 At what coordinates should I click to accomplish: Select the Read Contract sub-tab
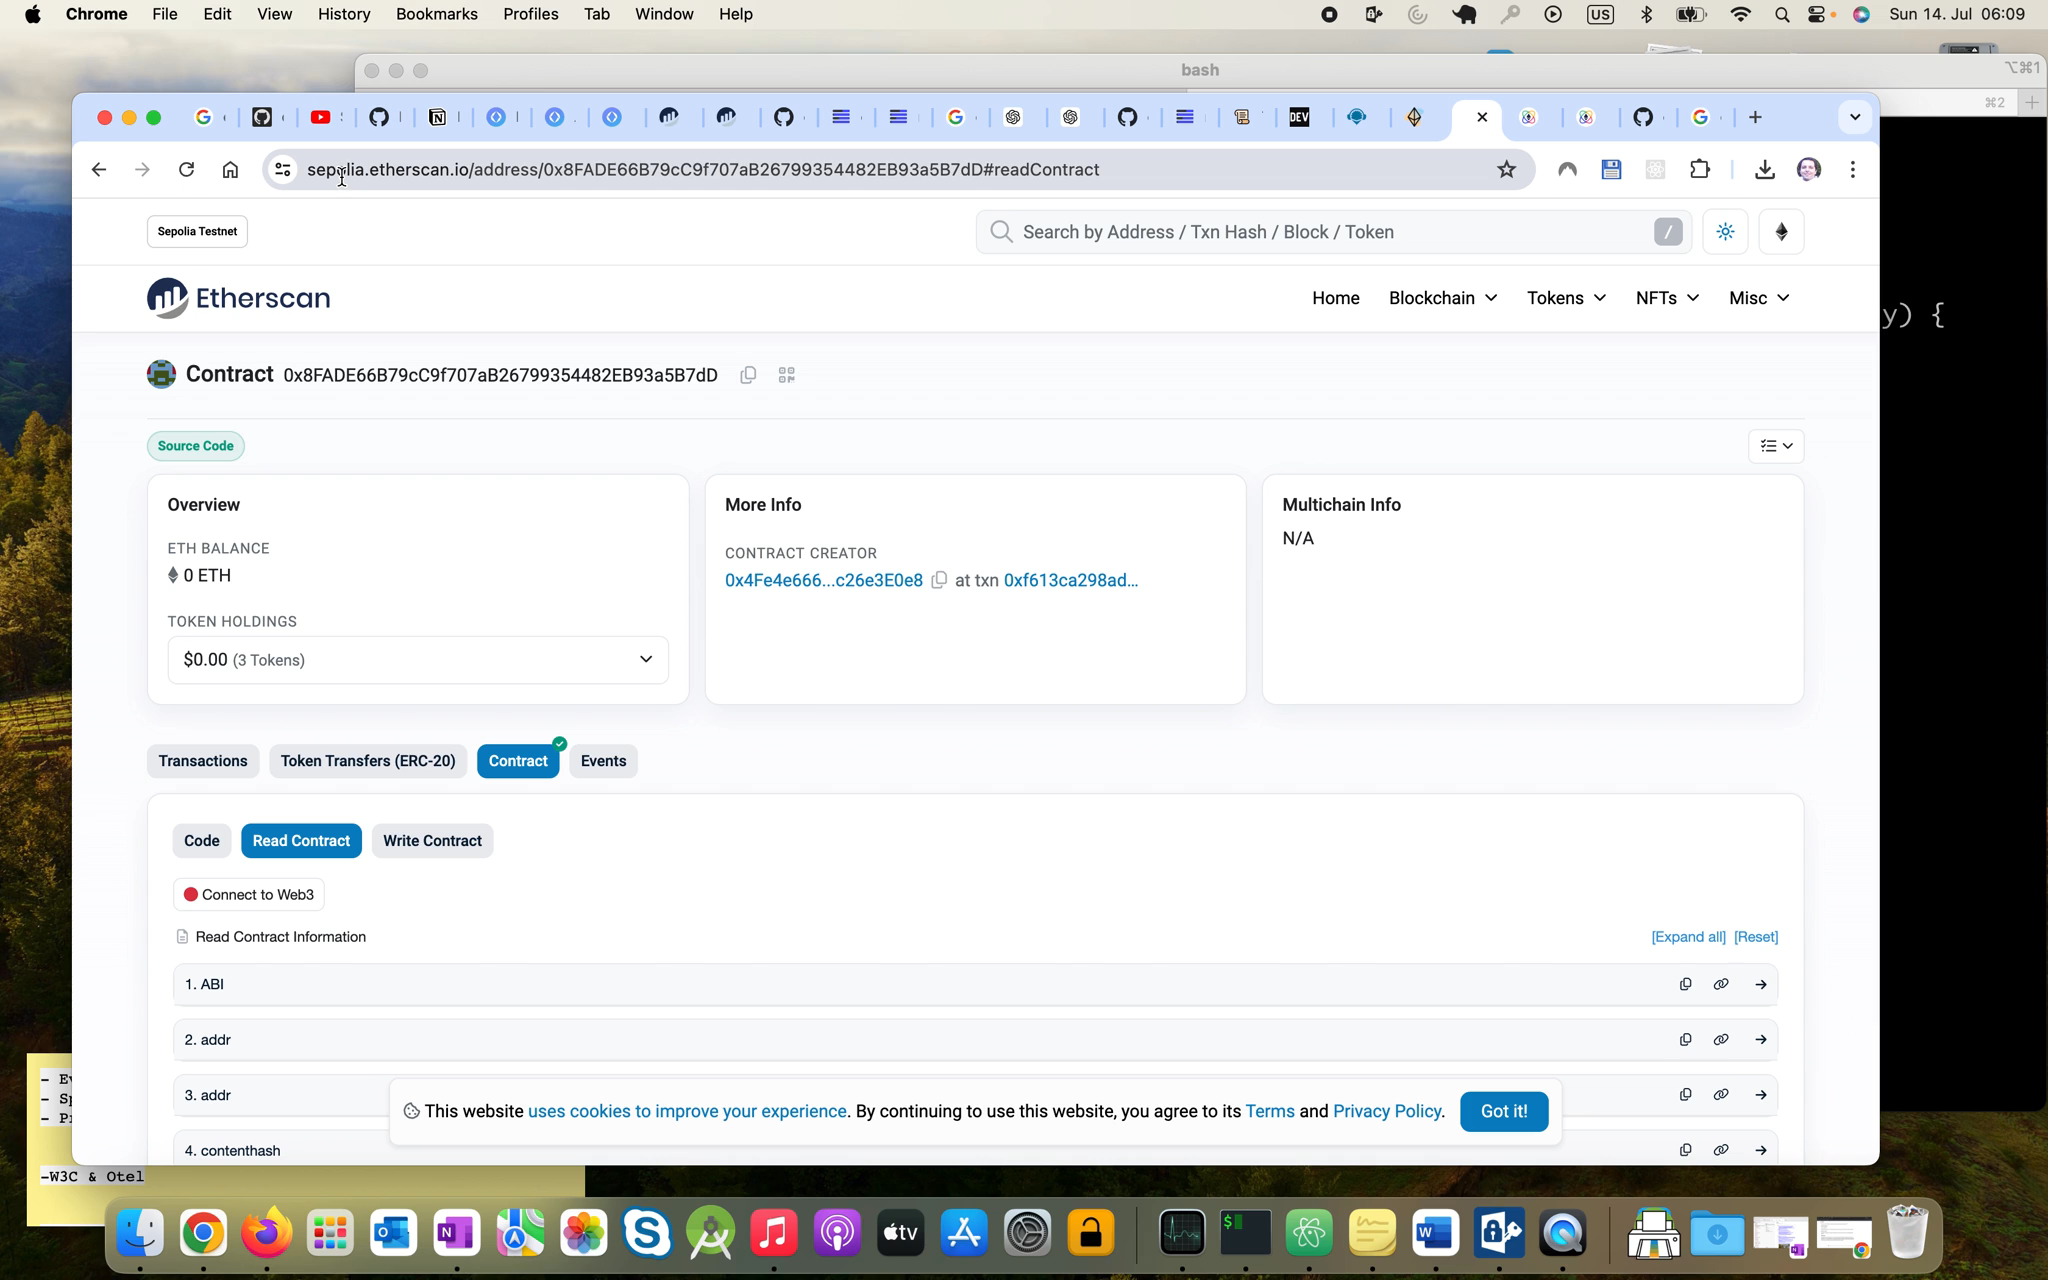(301, 841)
